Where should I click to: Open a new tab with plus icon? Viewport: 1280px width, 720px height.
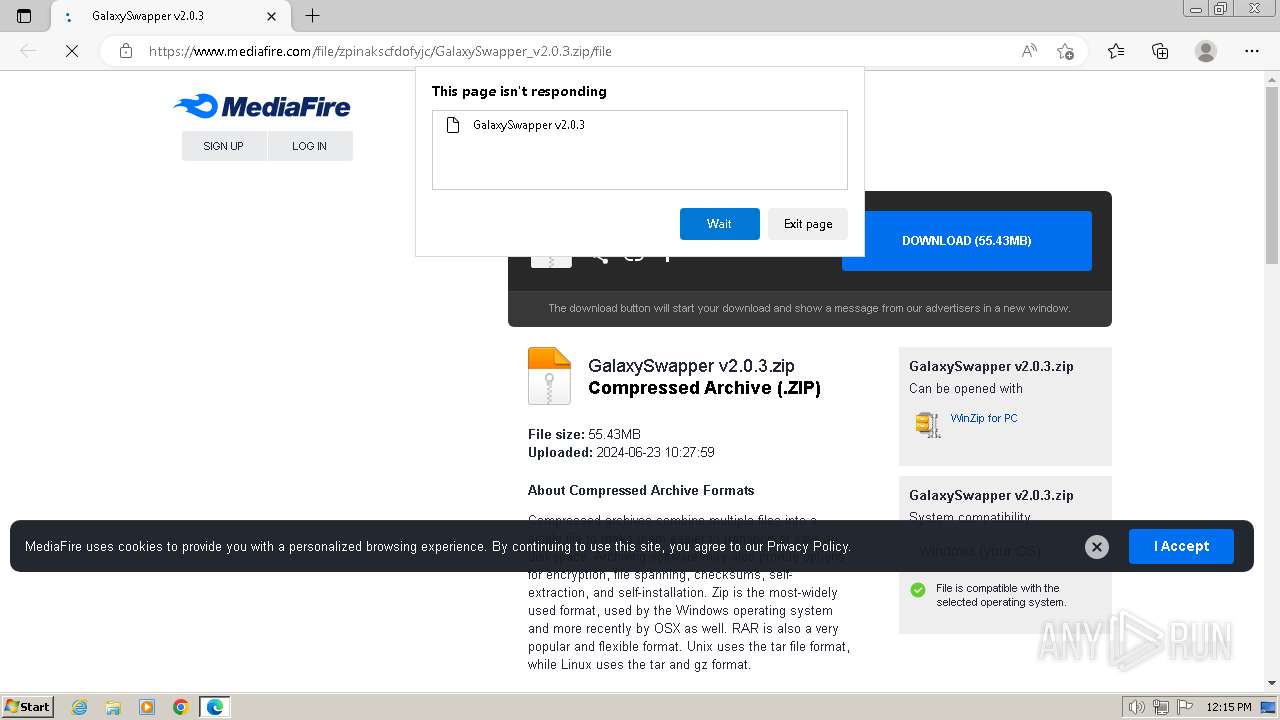point(312,16)
